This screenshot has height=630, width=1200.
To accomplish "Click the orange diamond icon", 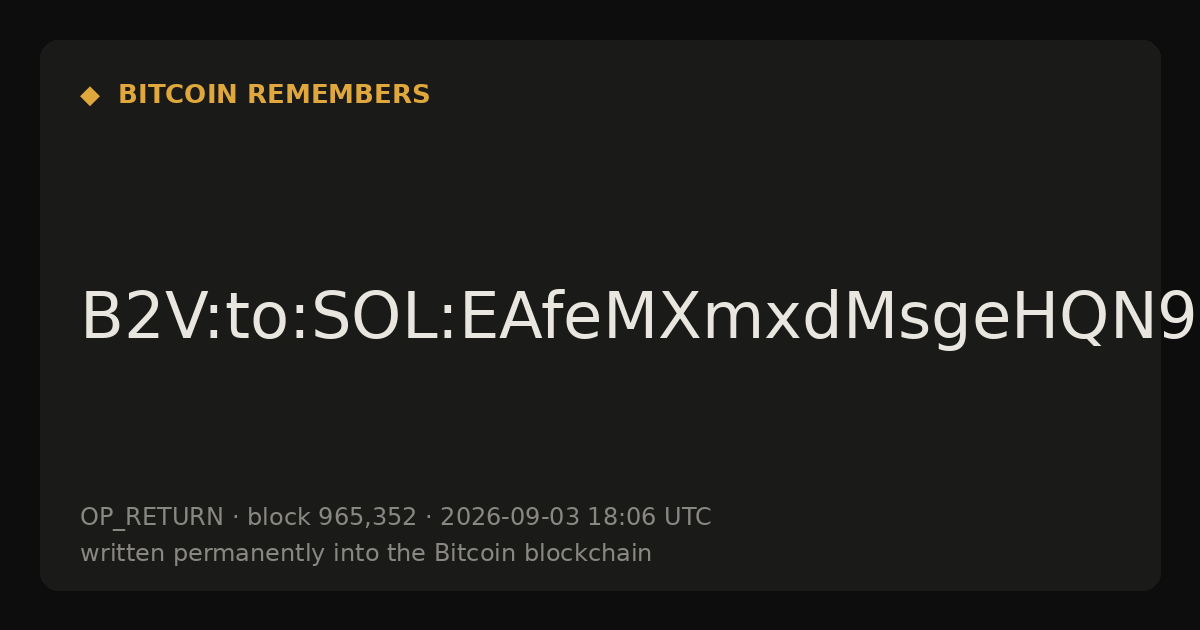I will [x=90, y=96].
